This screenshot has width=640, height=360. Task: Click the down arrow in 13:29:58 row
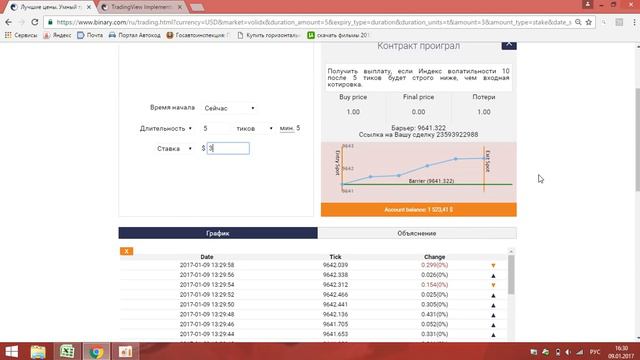click(x=493, y=265)
